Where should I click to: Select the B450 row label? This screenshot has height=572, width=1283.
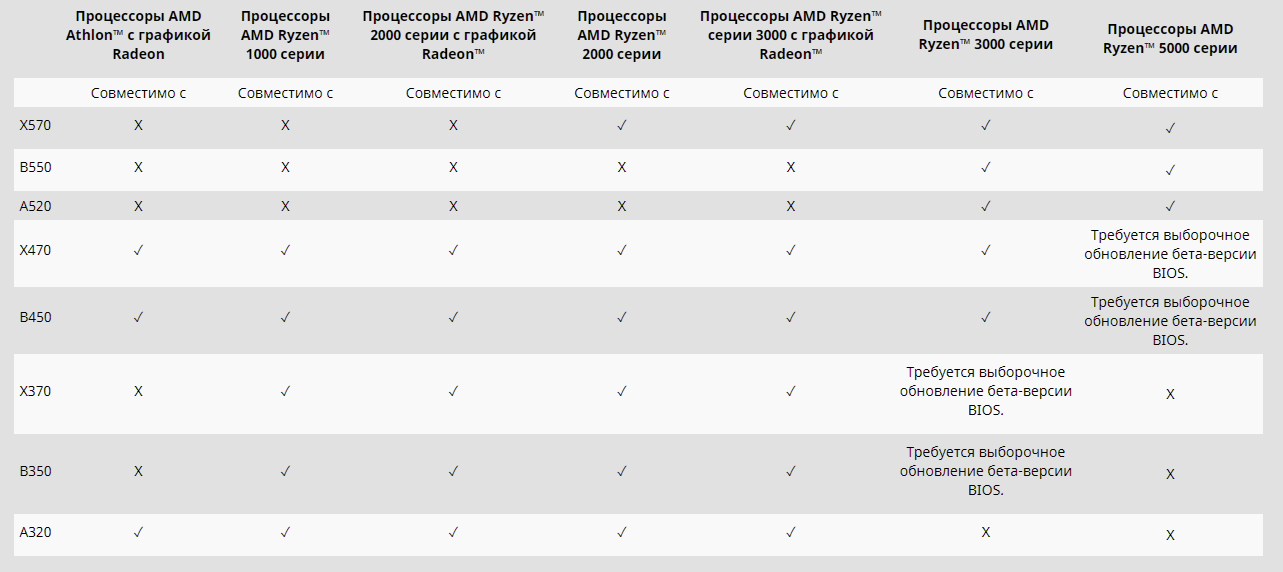pyautogui.click(x=35, y=317)
